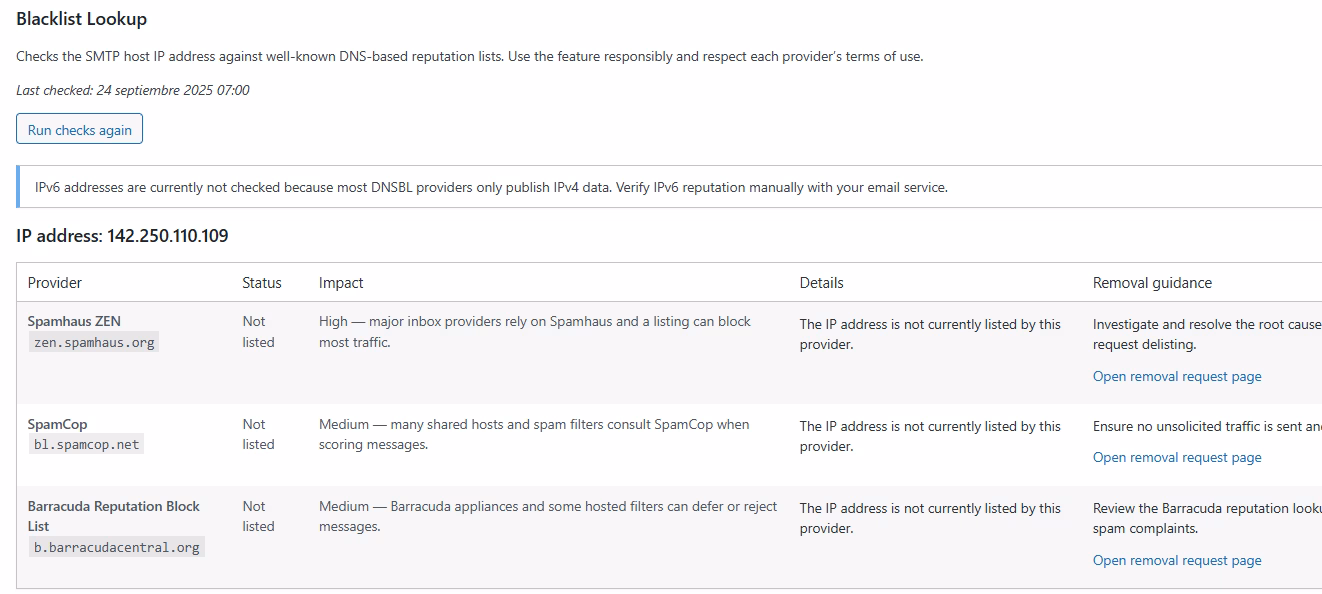This screenshot has height=594, width=1322.
Task: Click the Not listed status for SpamCop
Action: pyautogui.click(x=258, y=434)
